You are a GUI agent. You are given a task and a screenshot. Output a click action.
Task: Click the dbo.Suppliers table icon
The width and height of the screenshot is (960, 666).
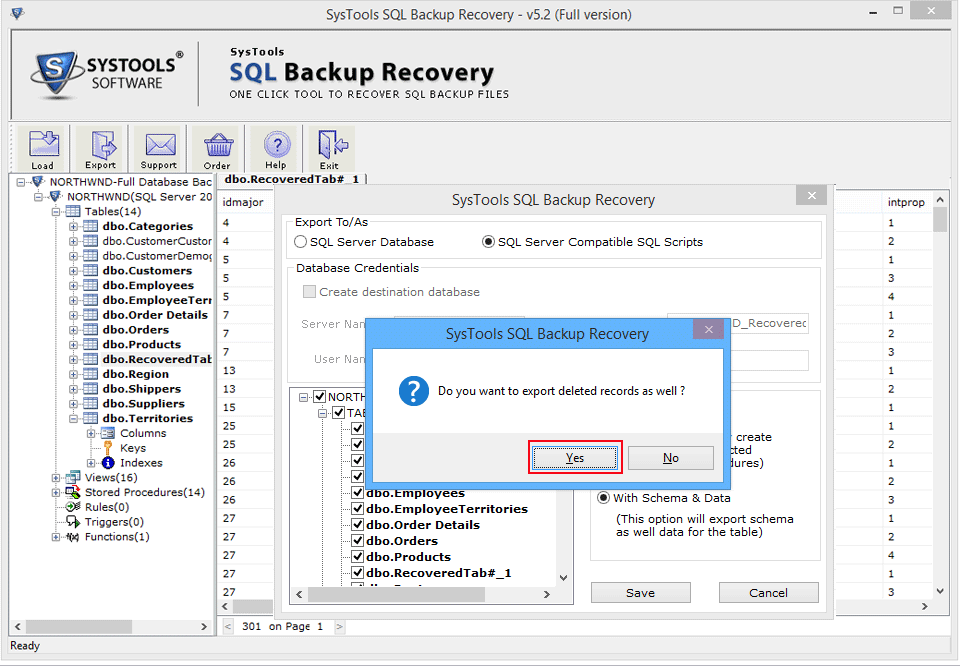[91, 403]
